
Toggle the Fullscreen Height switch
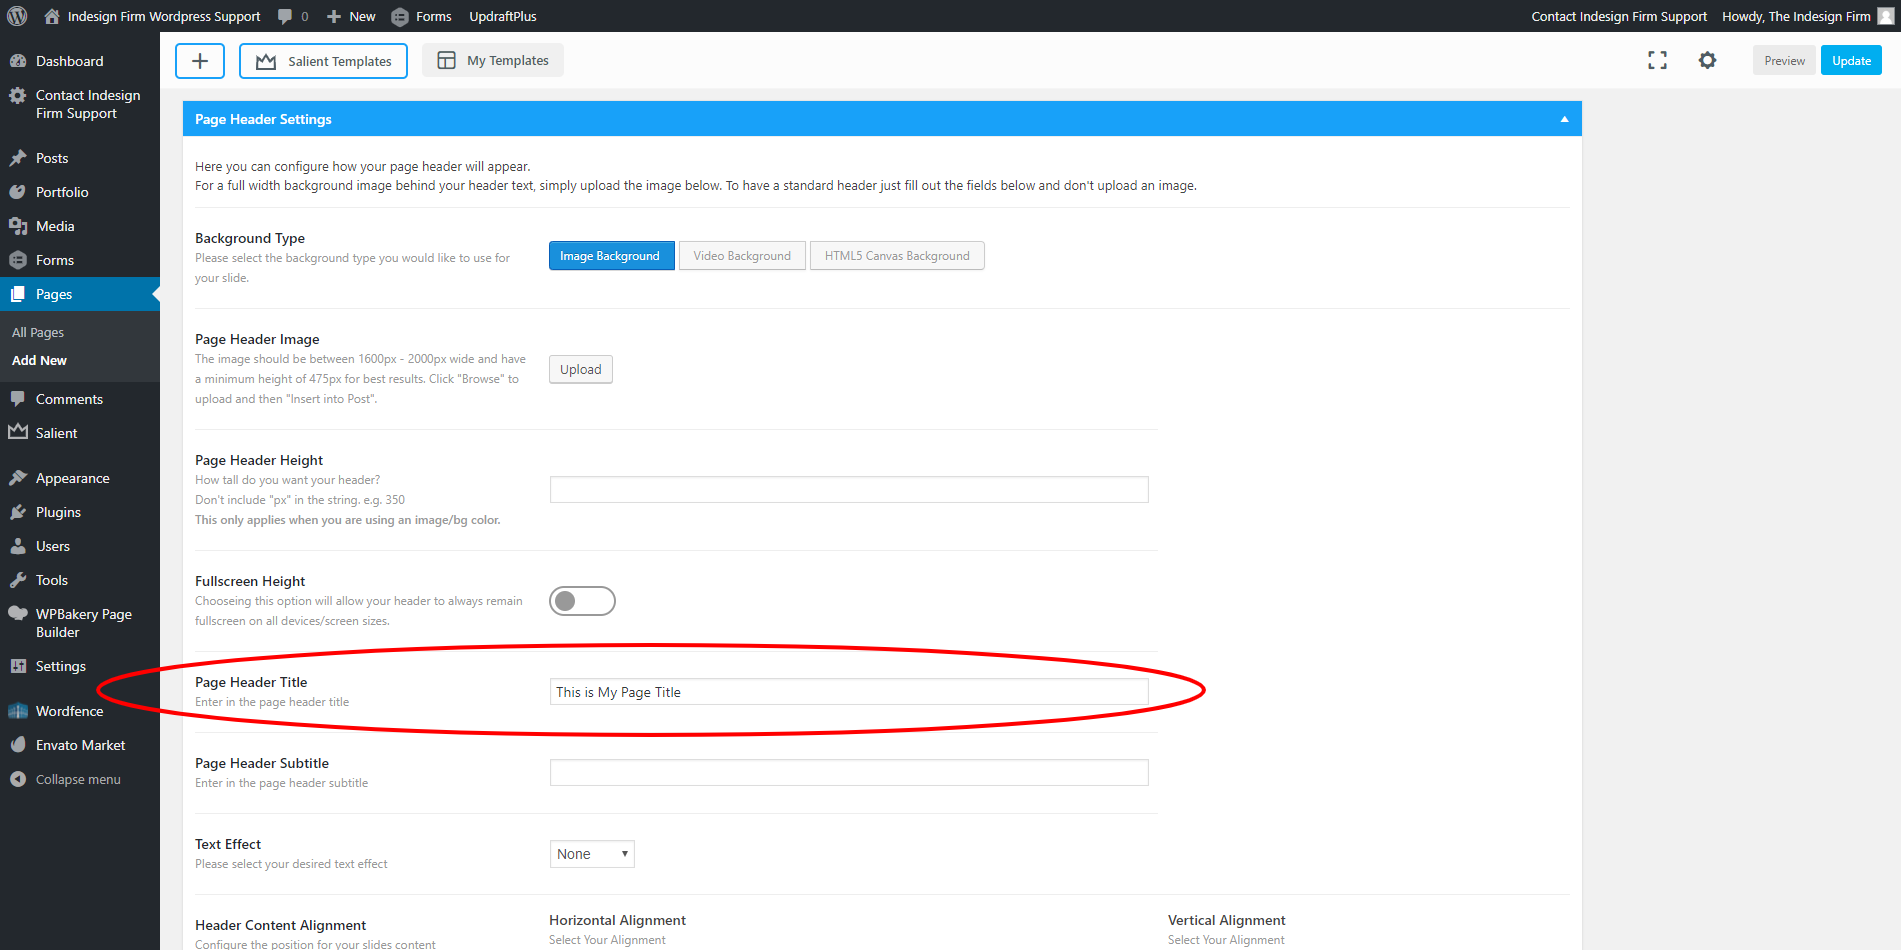coord(582,601)
